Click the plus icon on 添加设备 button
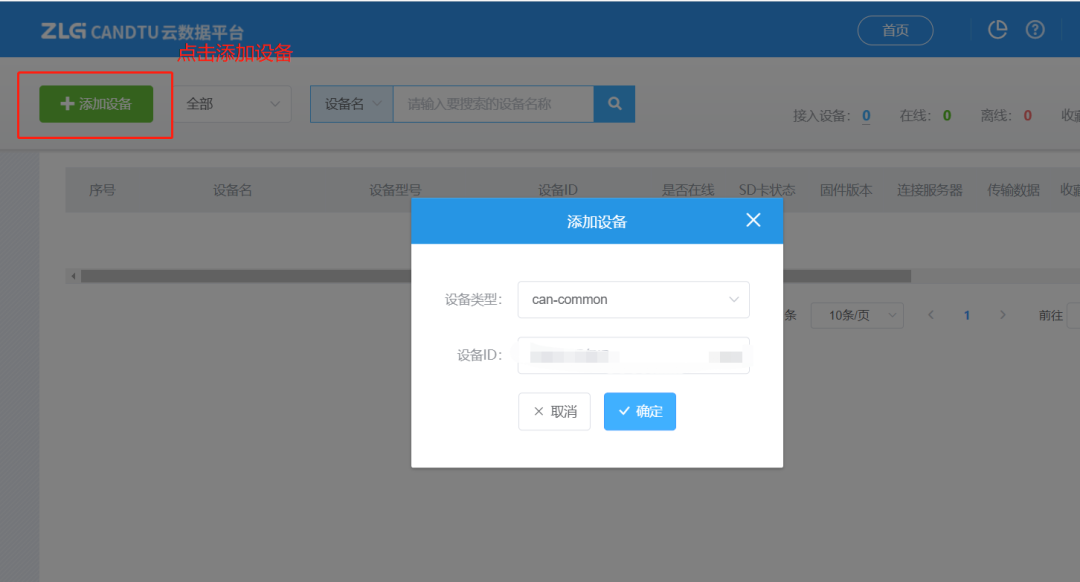 [66, 103]
